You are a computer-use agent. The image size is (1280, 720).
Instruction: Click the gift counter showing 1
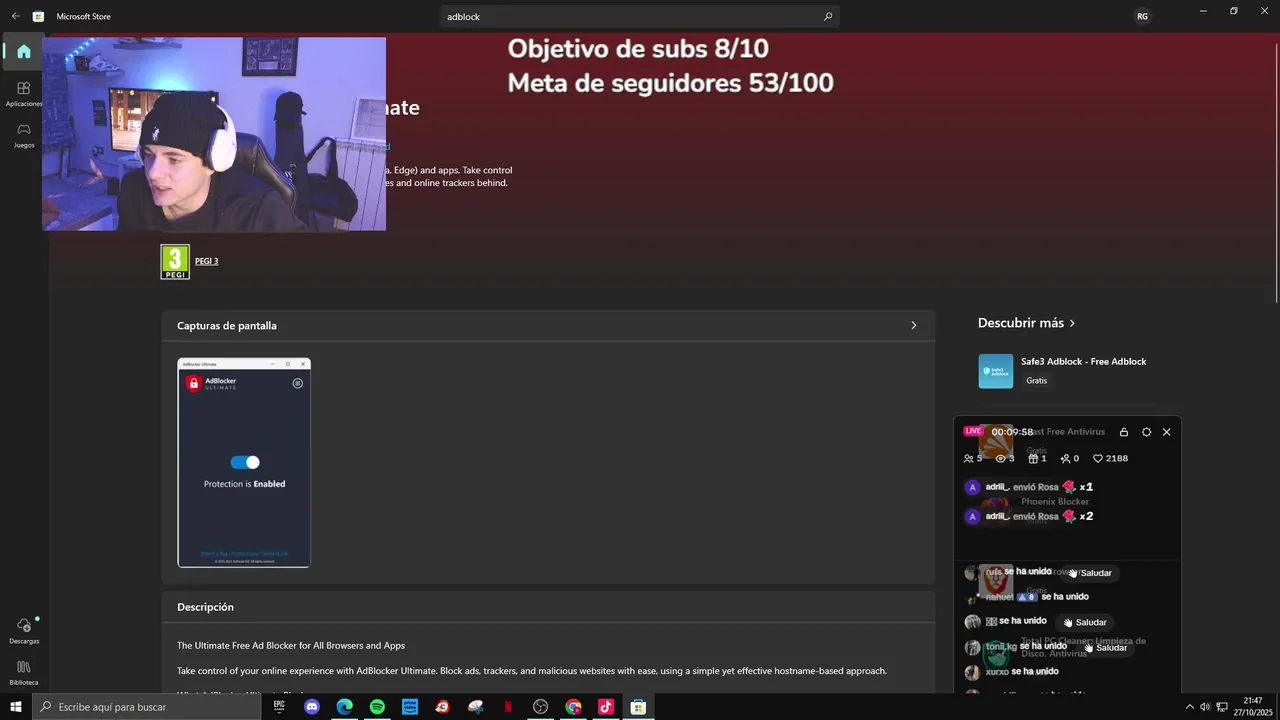(1037, 458)
